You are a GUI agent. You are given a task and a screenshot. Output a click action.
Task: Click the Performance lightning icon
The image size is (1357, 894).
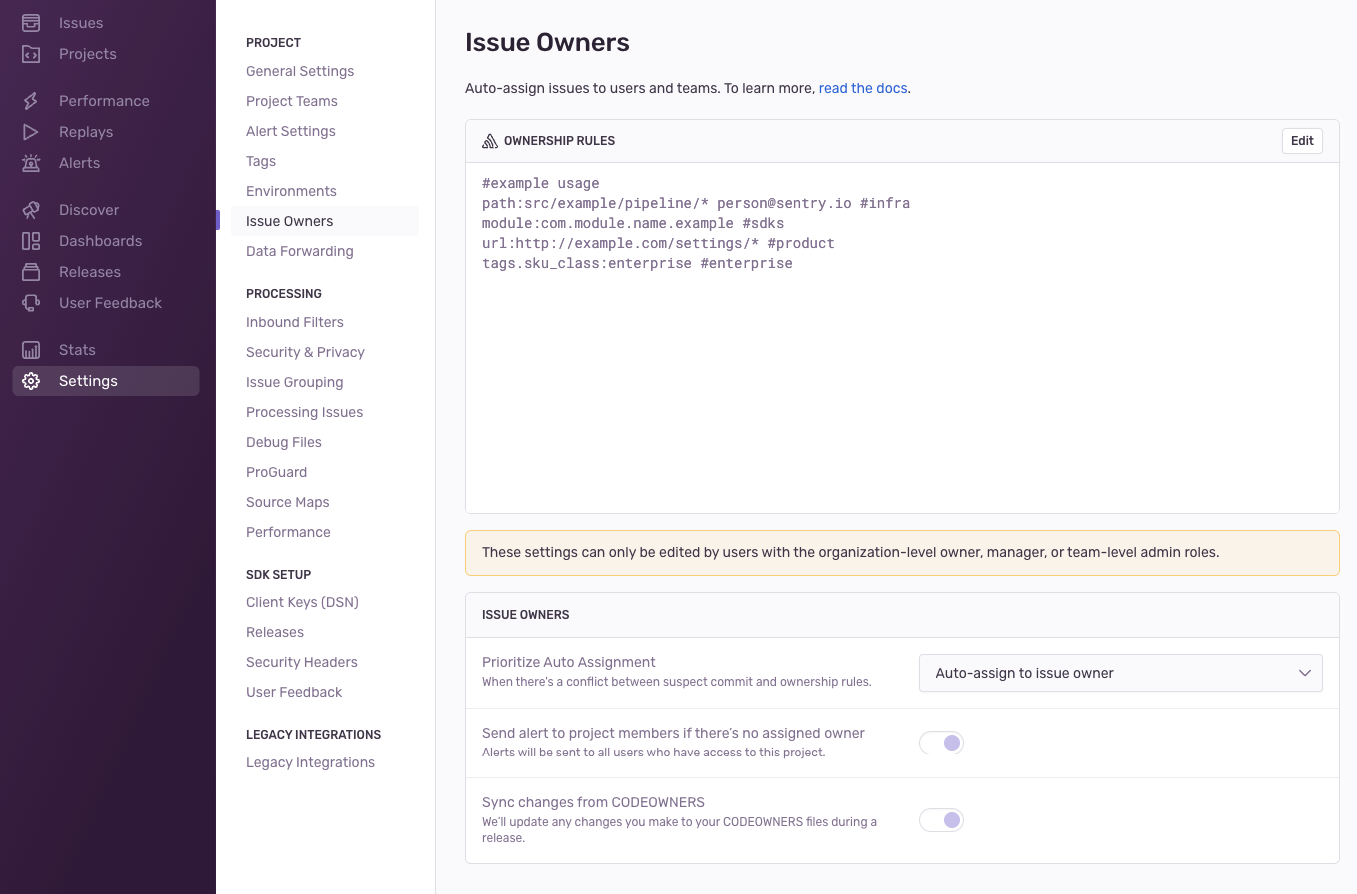point(31,101)
